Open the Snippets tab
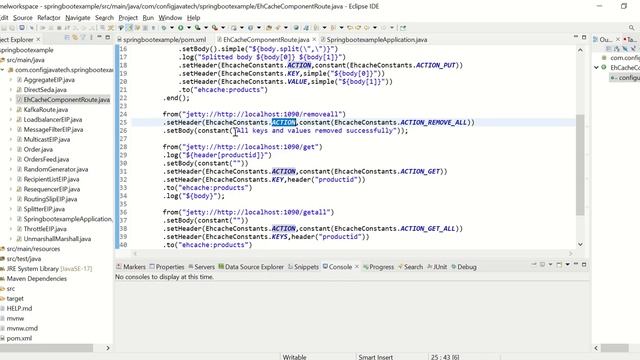The width and height of the screenshot is (640, 360). [x=303, y=267]
